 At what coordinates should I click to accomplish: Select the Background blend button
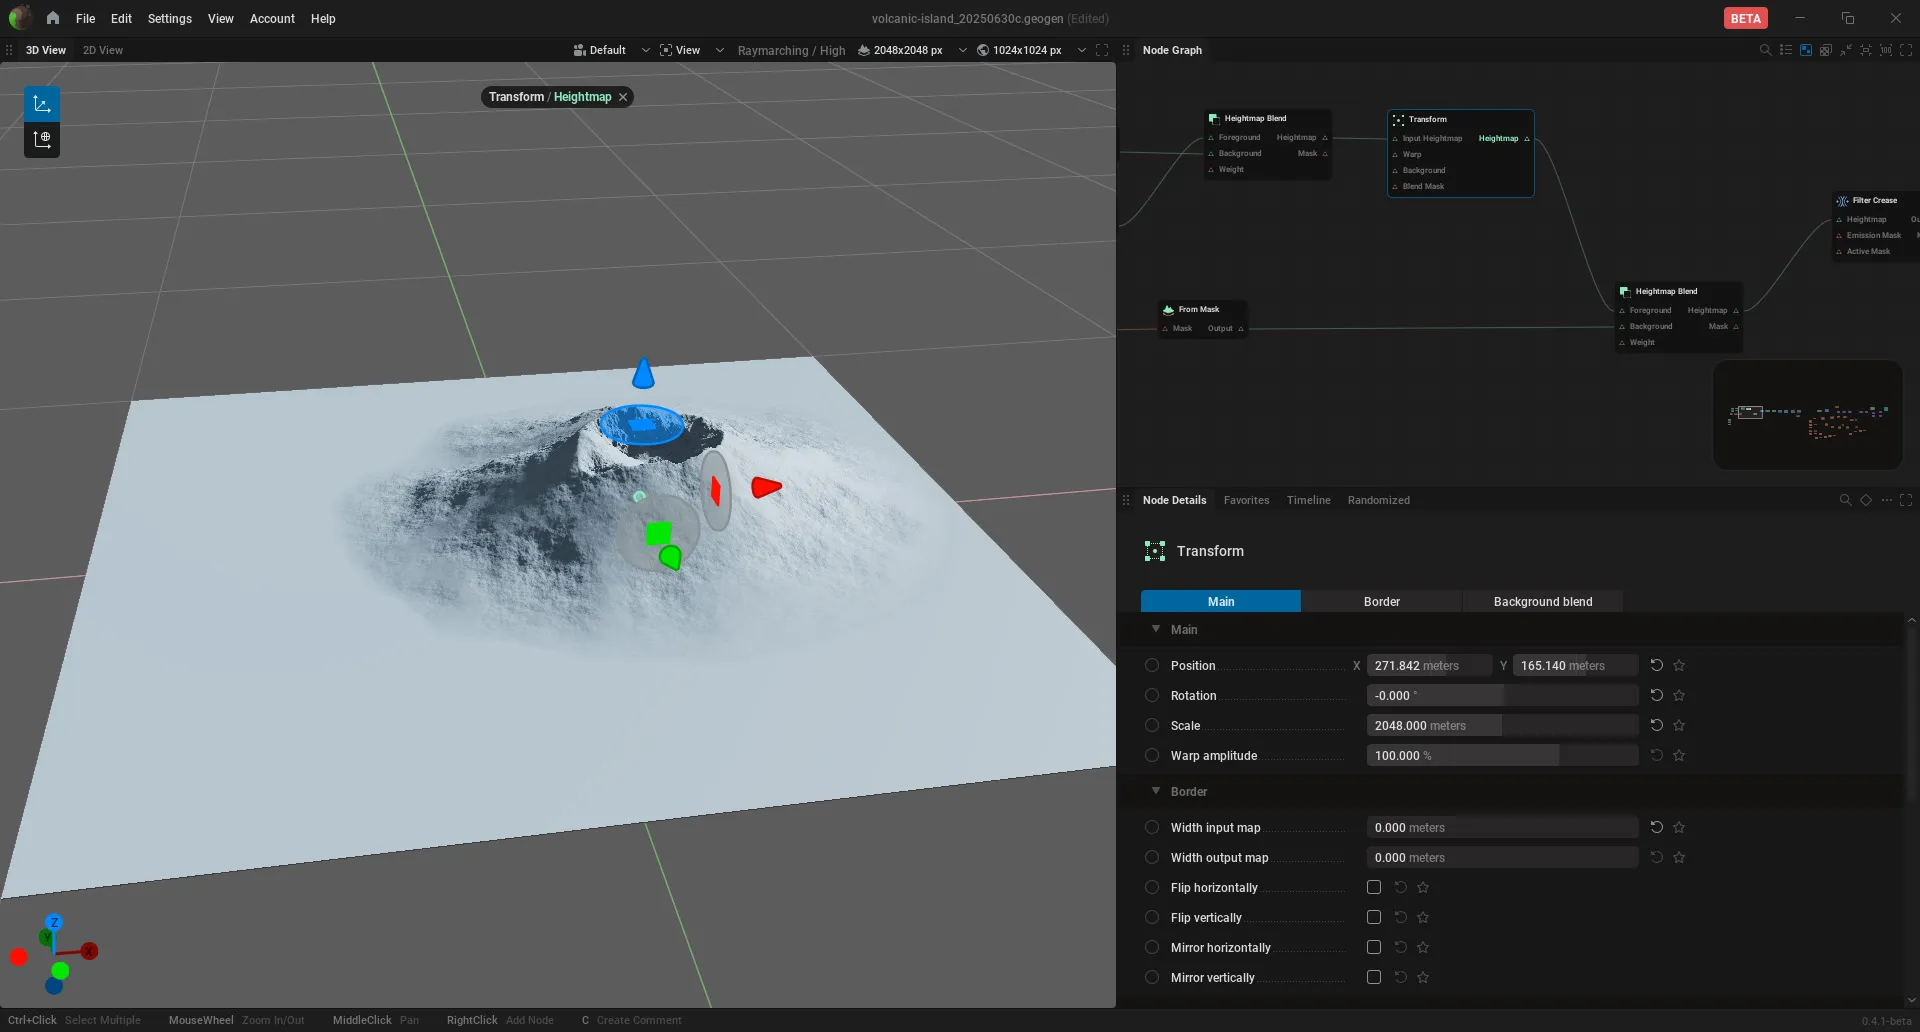coord(1543,601)
